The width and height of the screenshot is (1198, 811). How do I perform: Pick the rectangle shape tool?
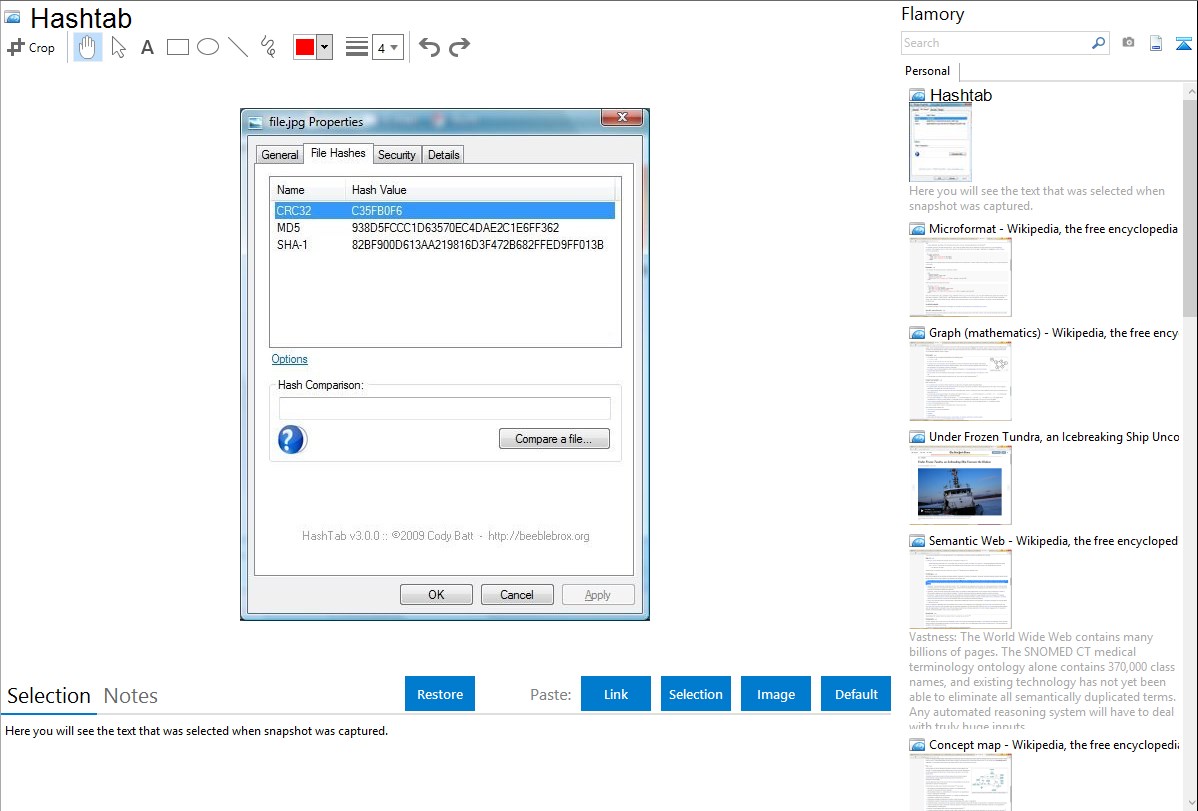pos(178,47)
